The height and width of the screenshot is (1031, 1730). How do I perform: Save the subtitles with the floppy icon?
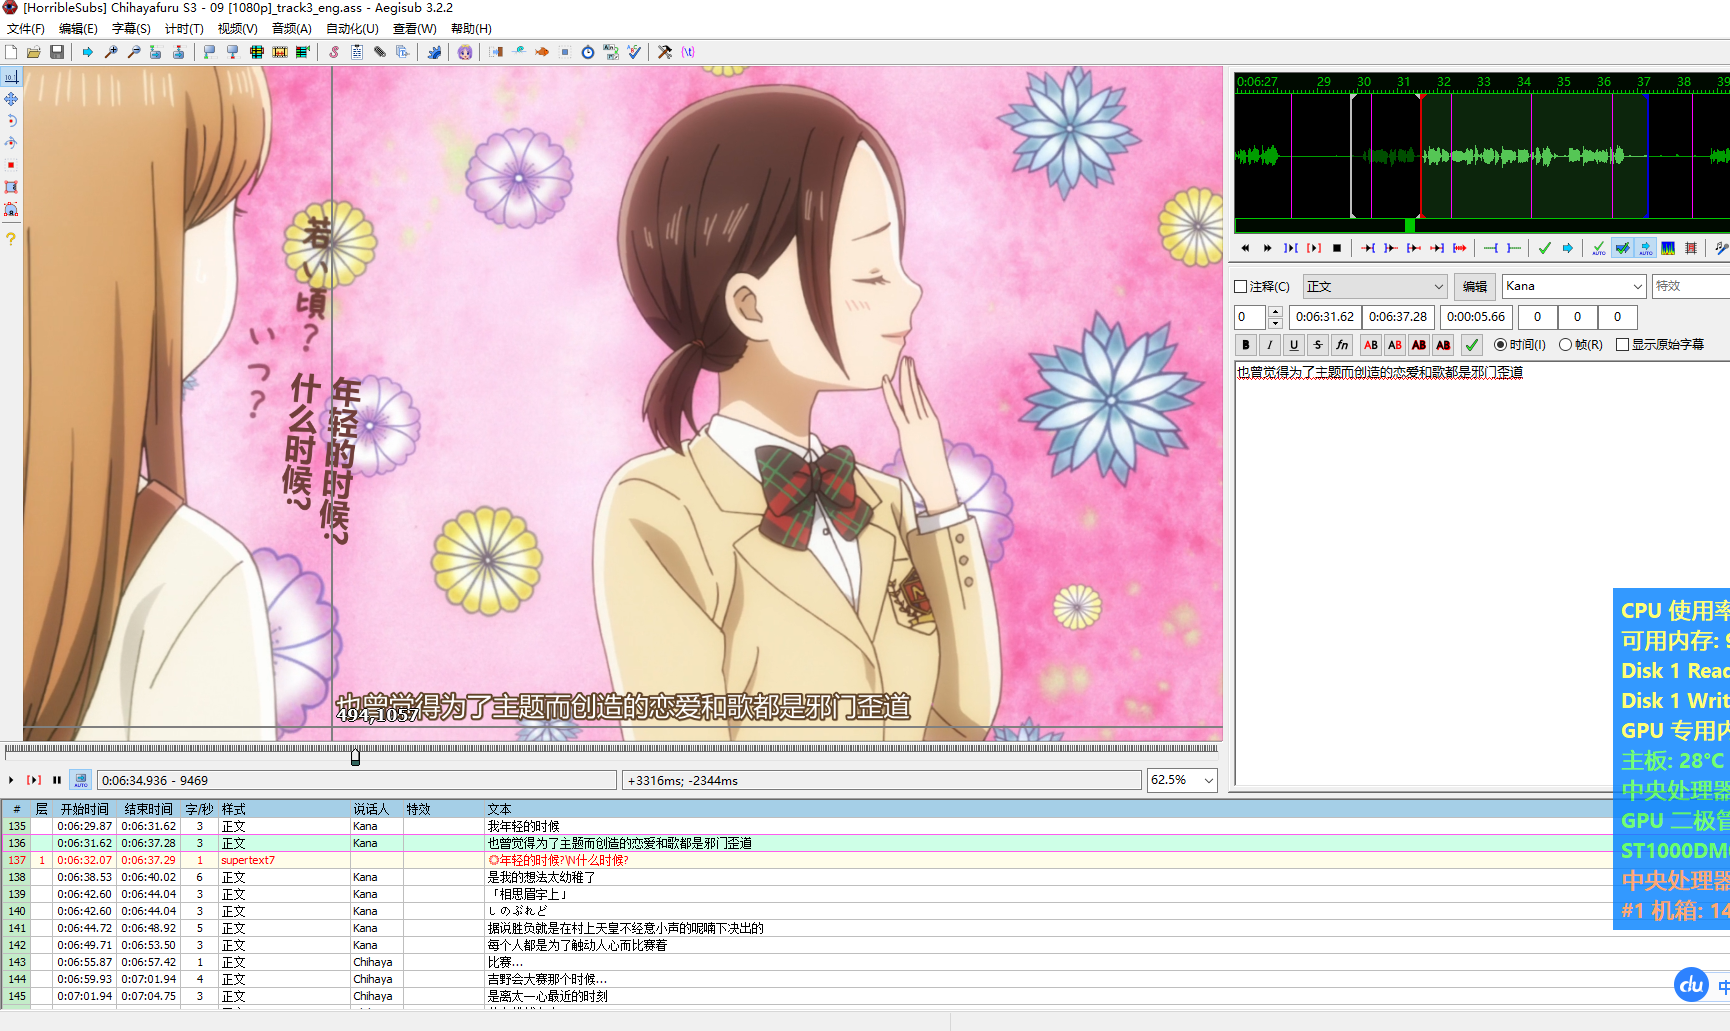57,52
